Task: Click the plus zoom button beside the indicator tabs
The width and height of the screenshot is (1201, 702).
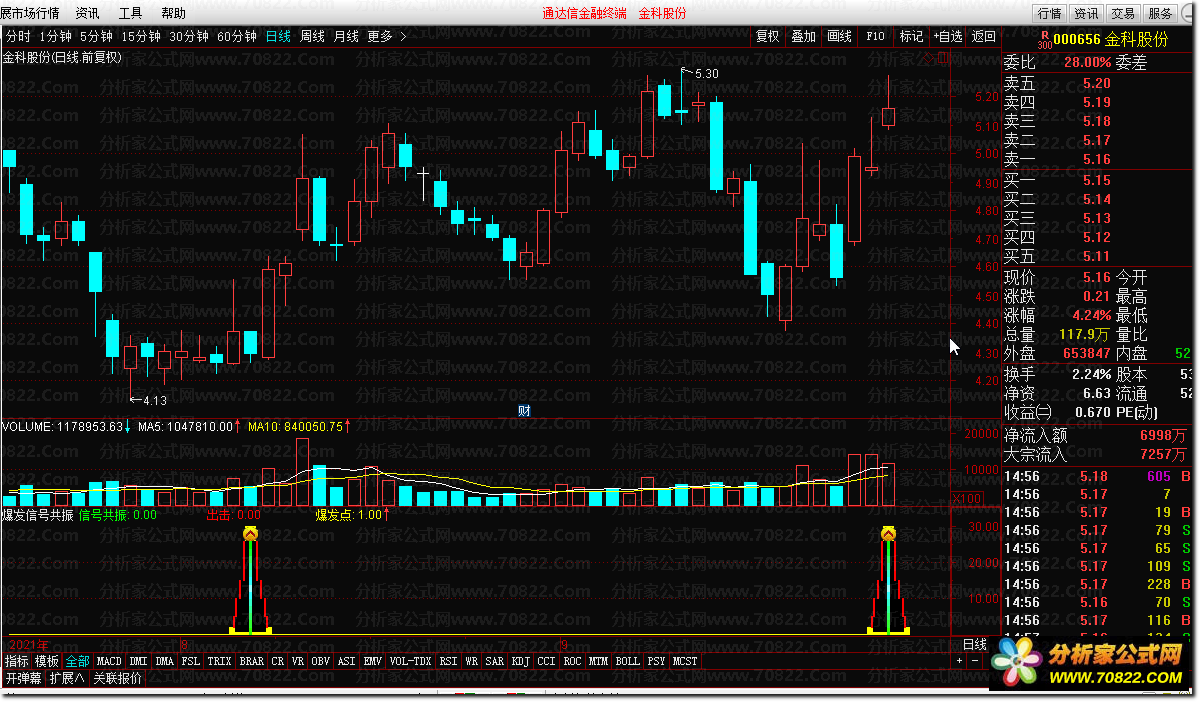Action: pyautogui.click(x=958, y=662)
